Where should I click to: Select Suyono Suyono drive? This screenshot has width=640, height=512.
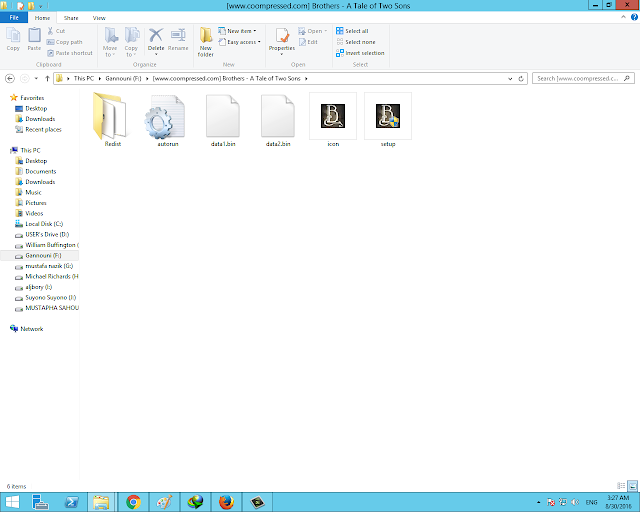[x=45, y=298]
